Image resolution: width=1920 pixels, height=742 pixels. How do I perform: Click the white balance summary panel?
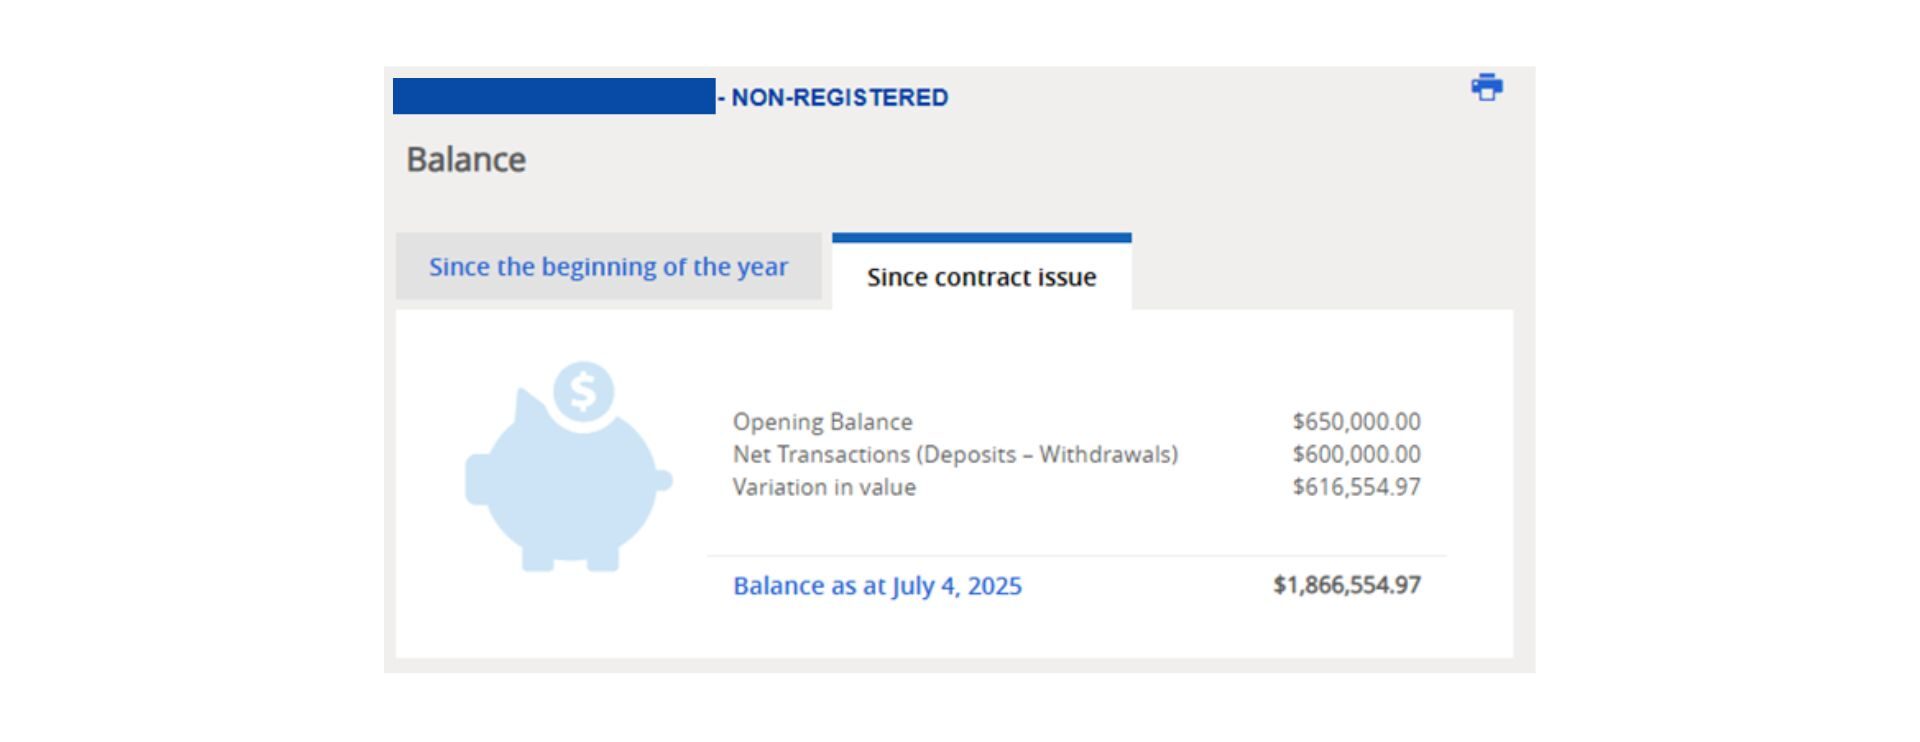coord(954,483)
